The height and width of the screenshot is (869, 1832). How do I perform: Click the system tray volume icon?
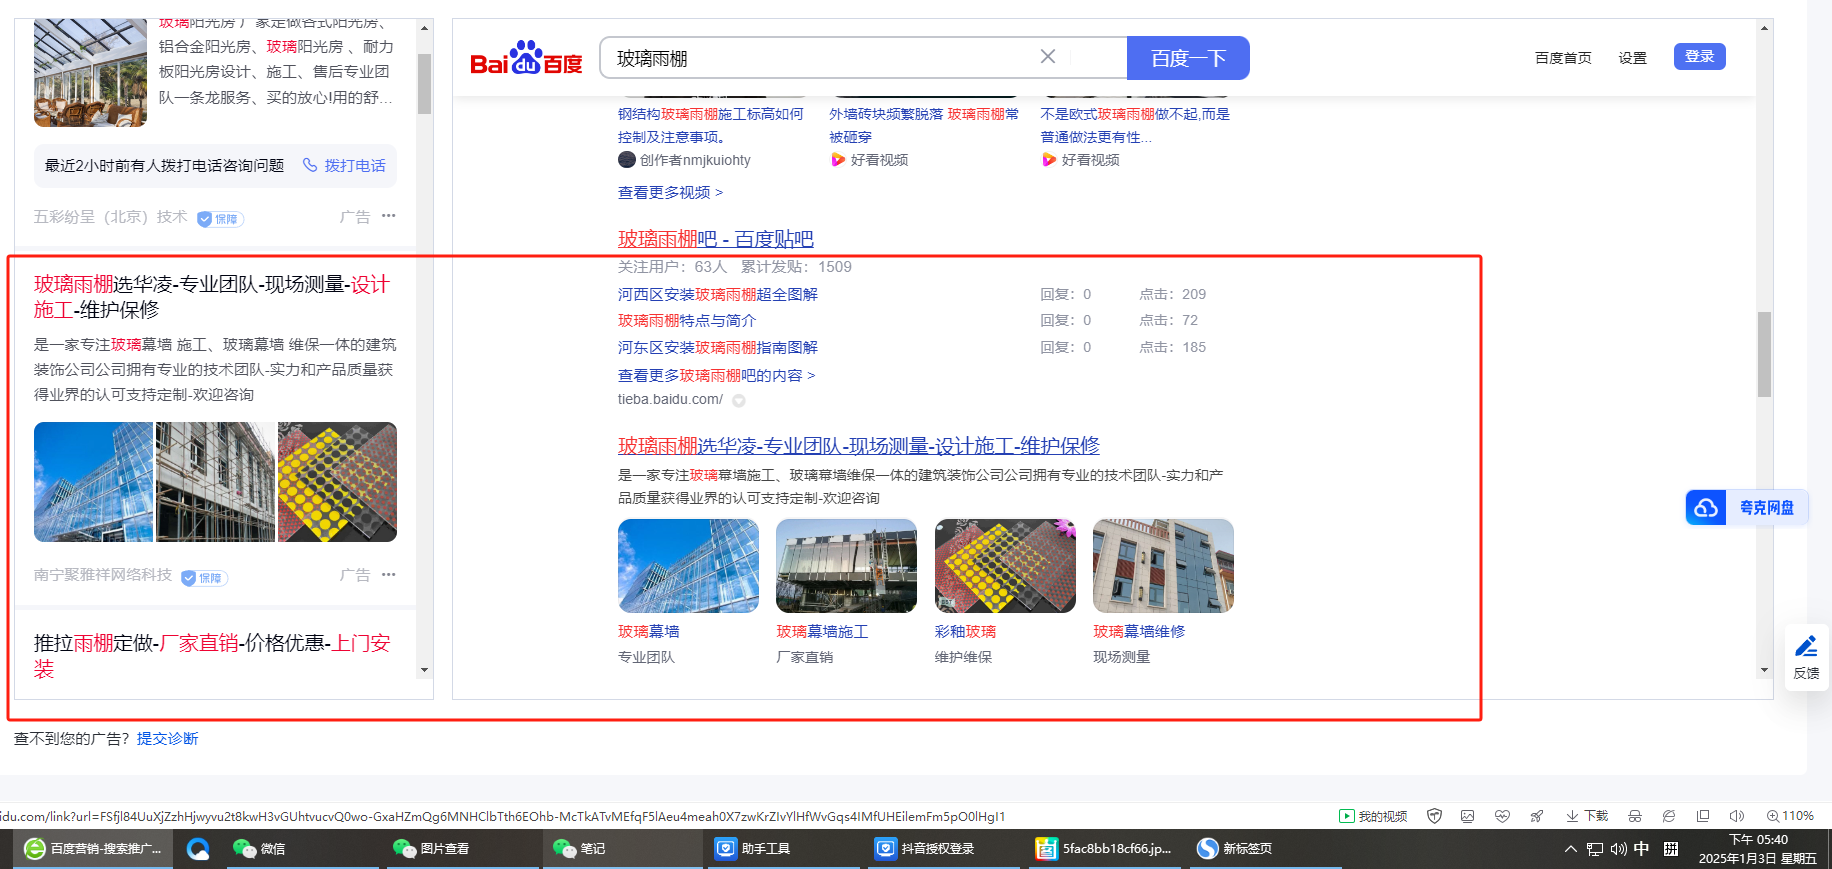[1618, 849]
